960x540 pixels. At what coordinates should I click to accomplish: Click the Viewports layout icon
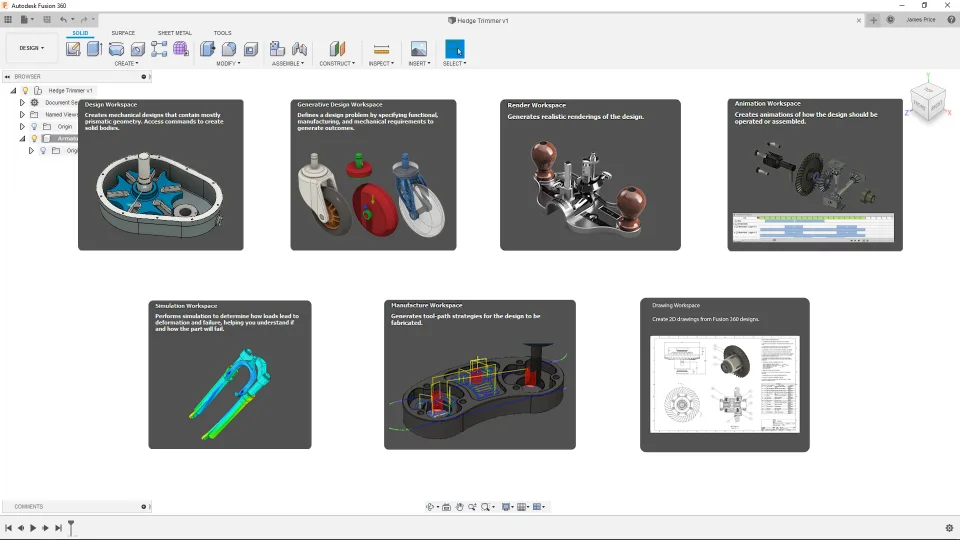click(x=537, y=507)
